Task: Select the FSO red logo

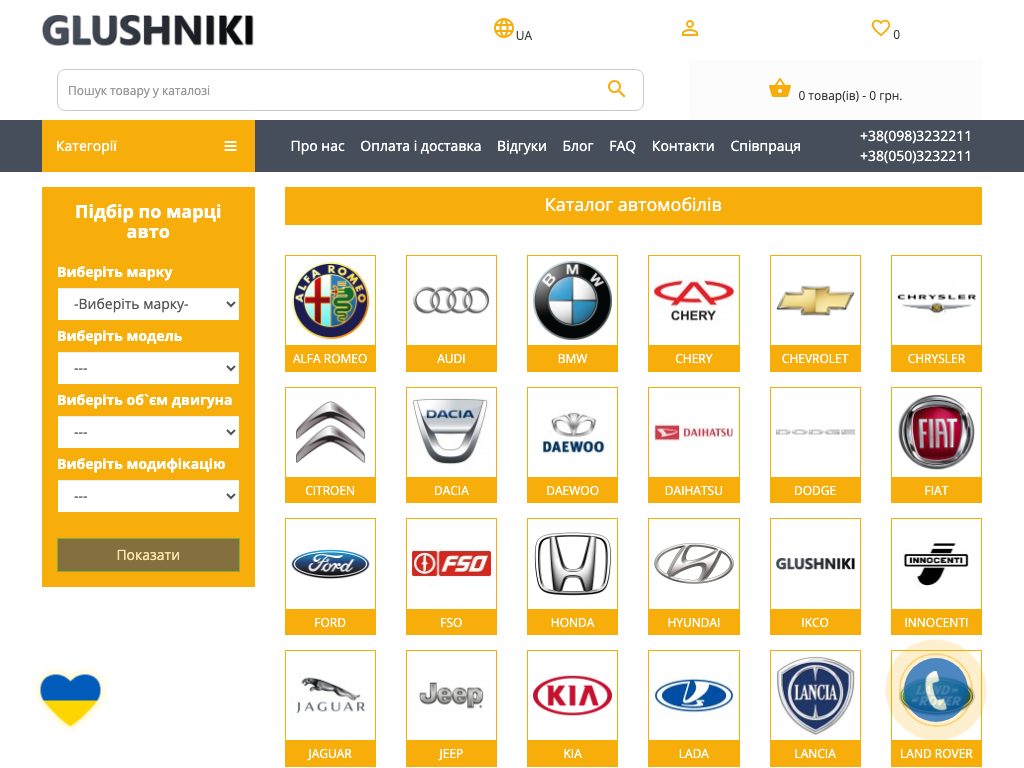Action: (x=451, y=564)
